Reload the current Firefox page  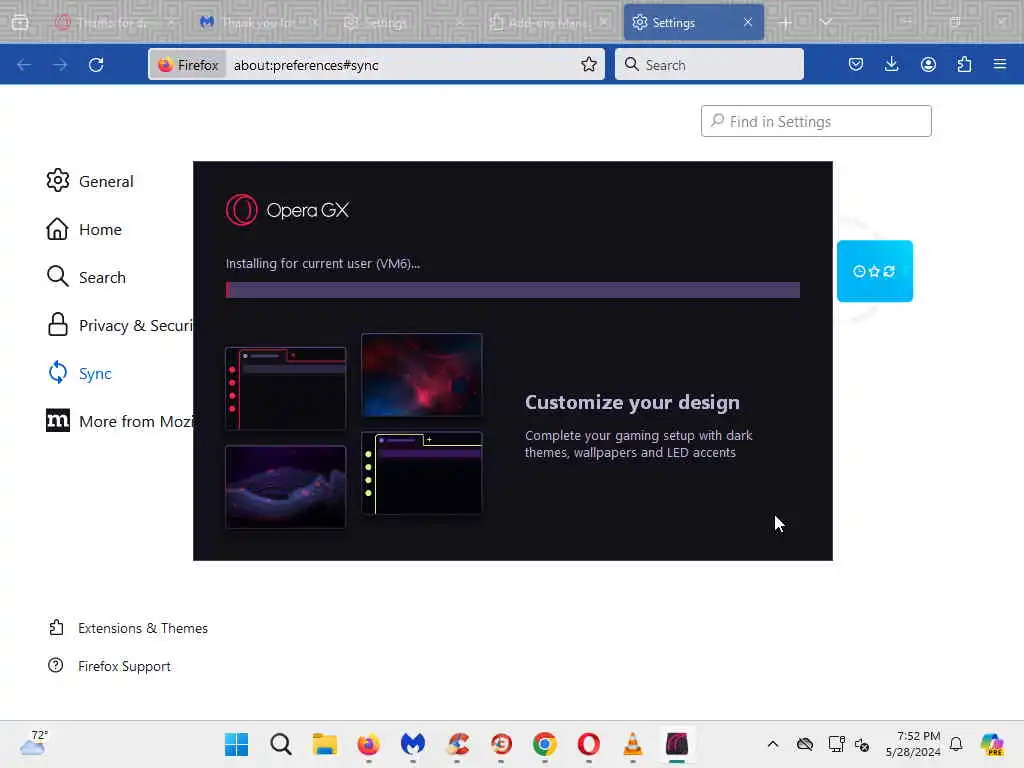click(96, 65)
